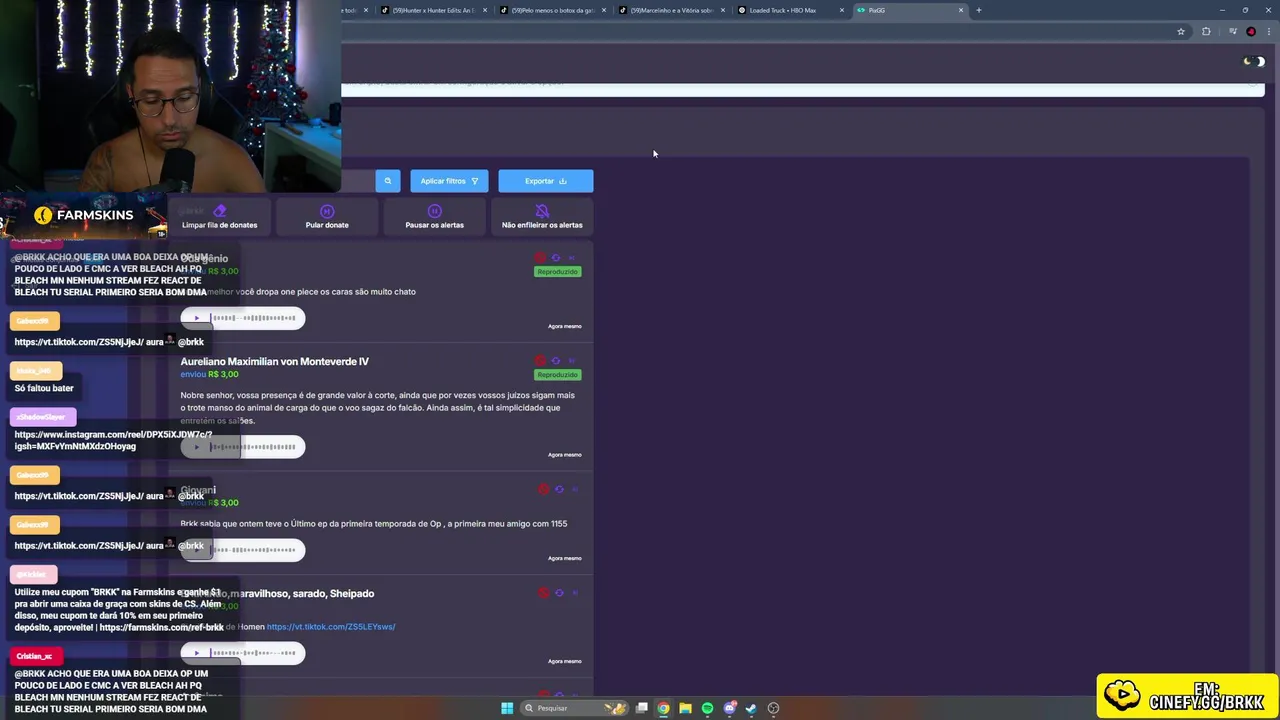Switch to Marcelinho e a Vitória tab
This screenshot has width=1280, height=720.
click(x=671, y=10)
